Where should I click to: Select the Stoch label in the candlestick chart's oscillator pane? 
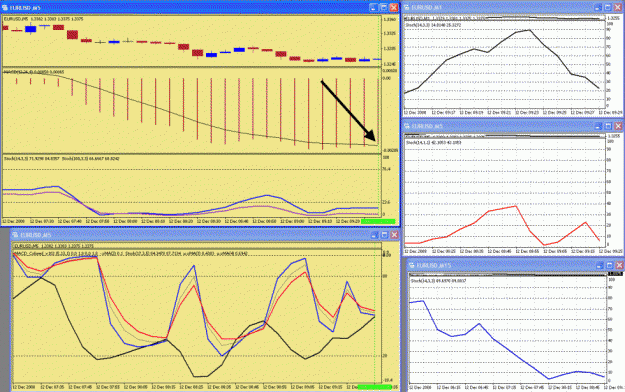click(61, 159)
